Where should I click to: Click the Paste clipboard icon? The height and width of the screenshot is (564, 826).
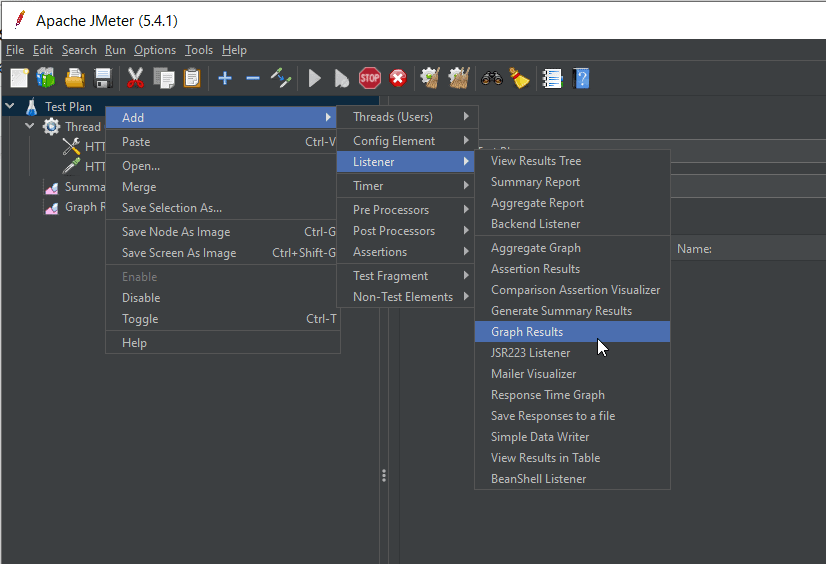[192, 78]
